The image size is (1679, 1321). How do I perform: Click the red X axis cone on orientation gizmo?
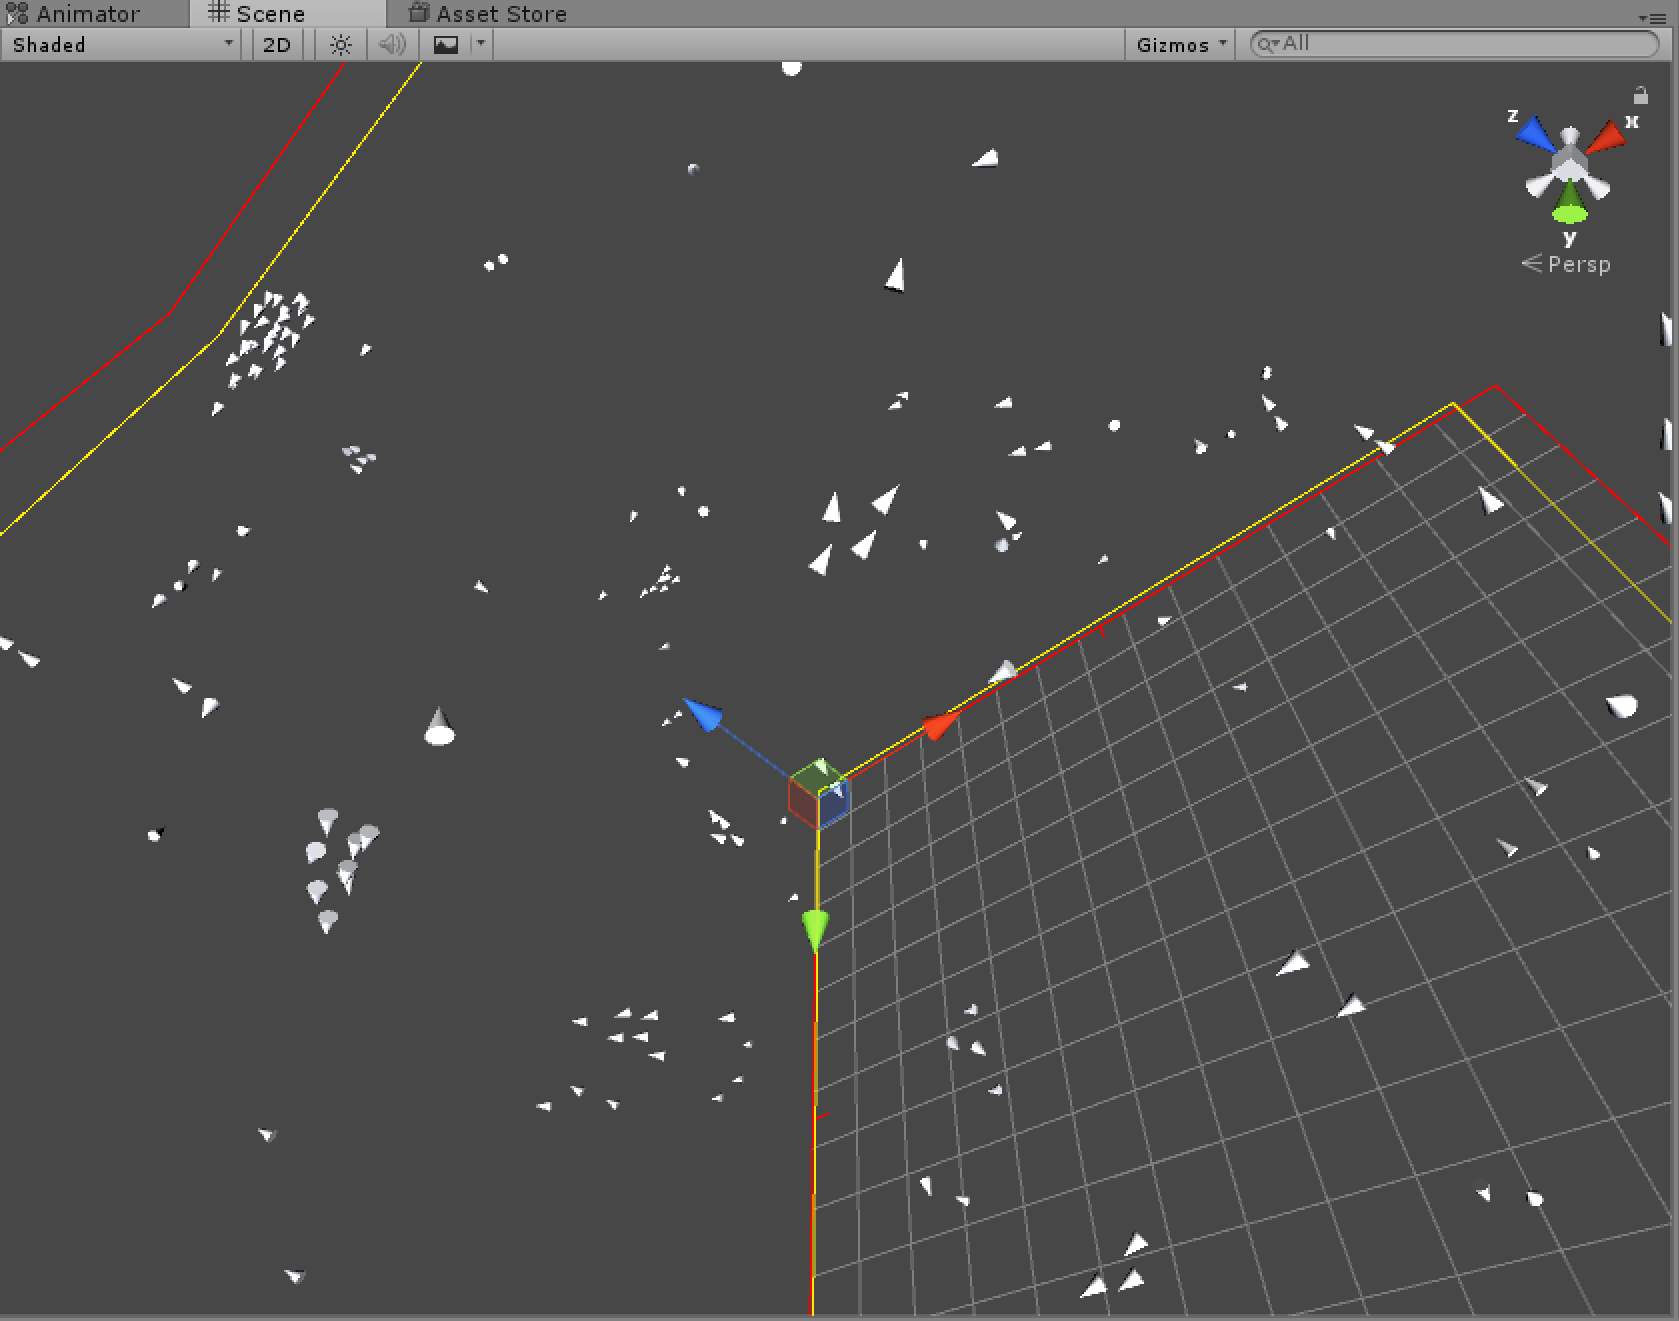[1606, 137]
